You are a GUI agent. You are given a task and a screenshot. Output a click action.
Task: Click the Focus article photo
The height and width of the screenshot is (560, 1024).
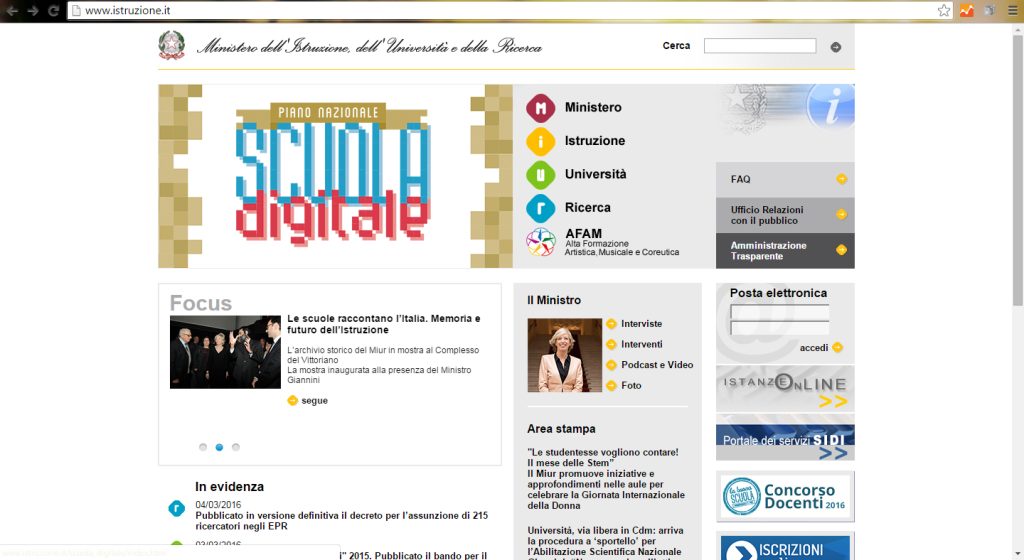click(x=225, y=352)
